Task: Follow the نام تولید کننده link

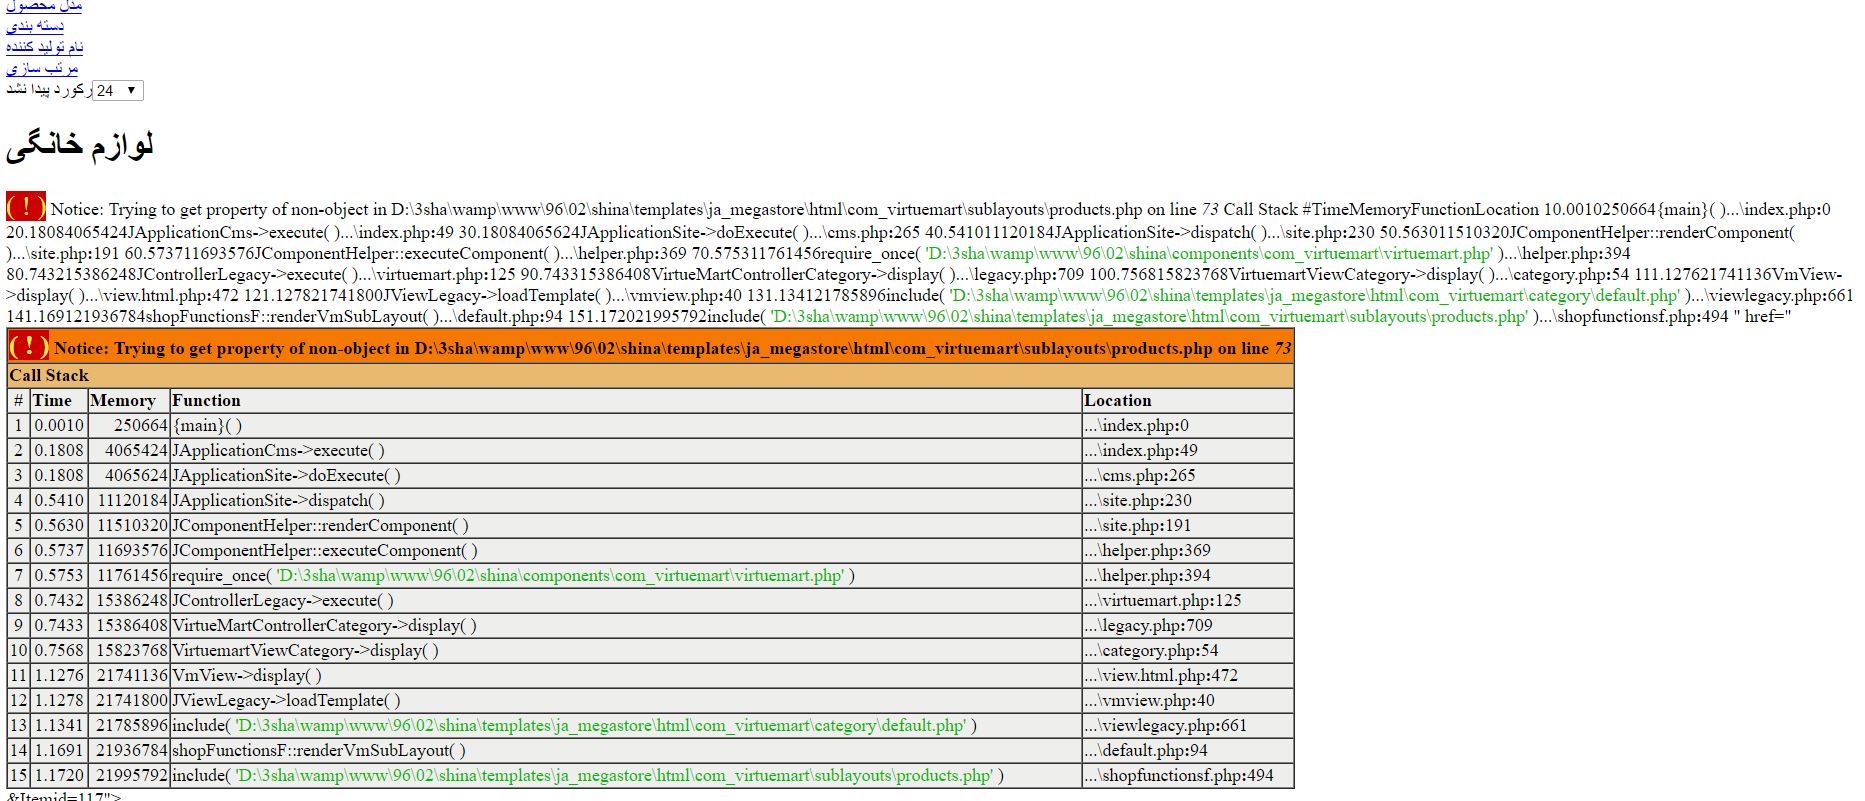Action: coord(45,47)
